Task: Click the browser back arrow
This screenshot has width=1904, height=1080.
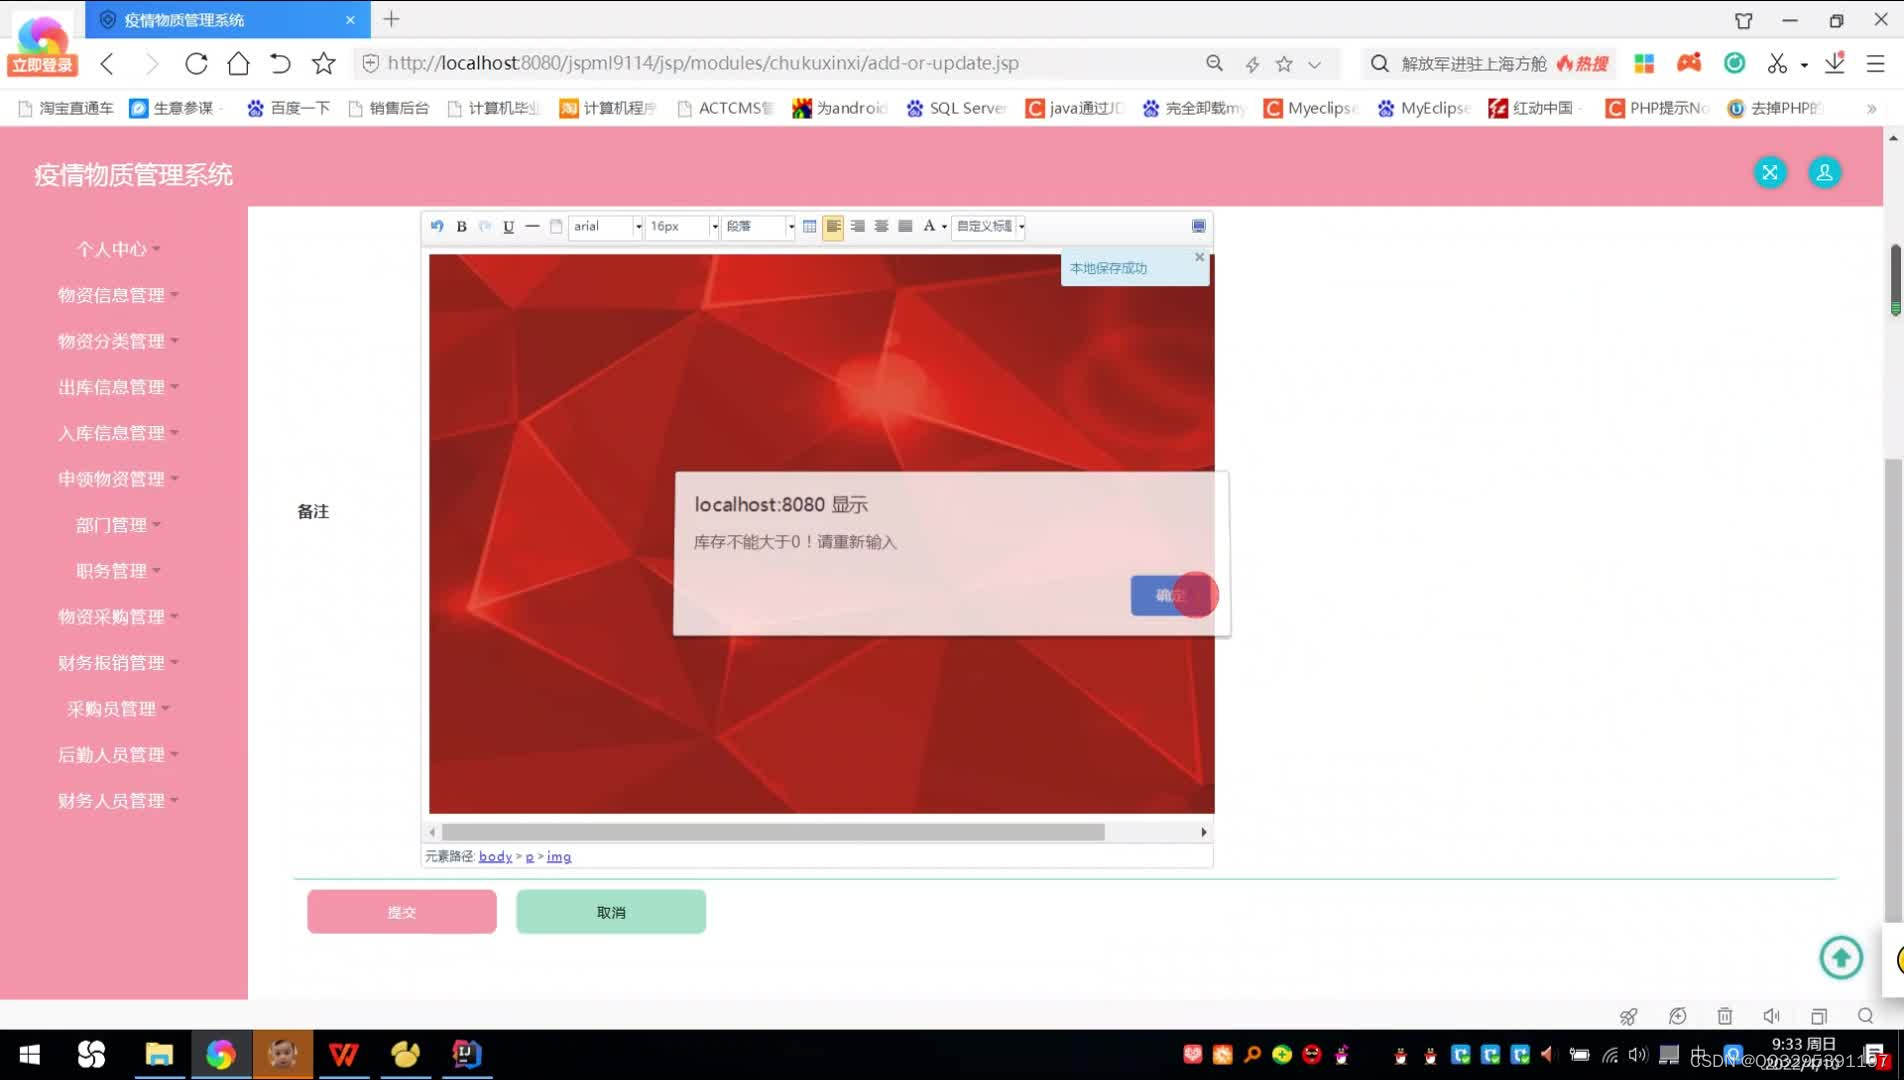Action: [x=108, y=64]
